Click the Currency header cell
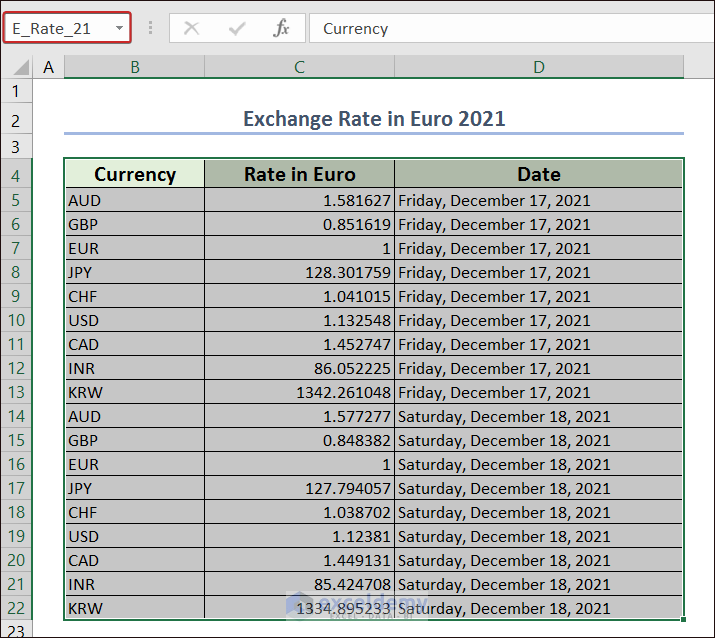The image size is (715, 638). (x=134, y=174)
